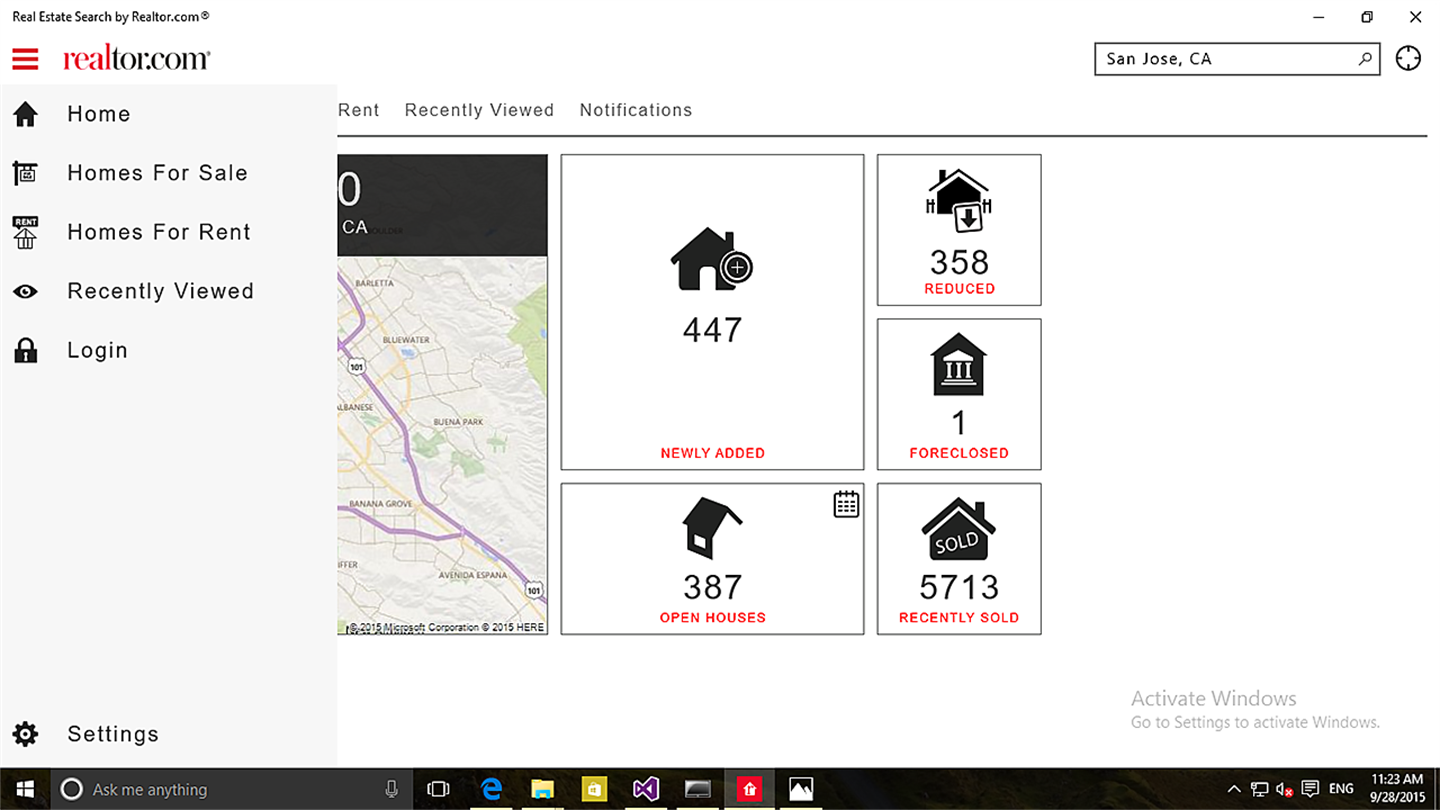Open the Action Center notifications icon
This screenshot has height=810, width=1440.
[1310, 789]
